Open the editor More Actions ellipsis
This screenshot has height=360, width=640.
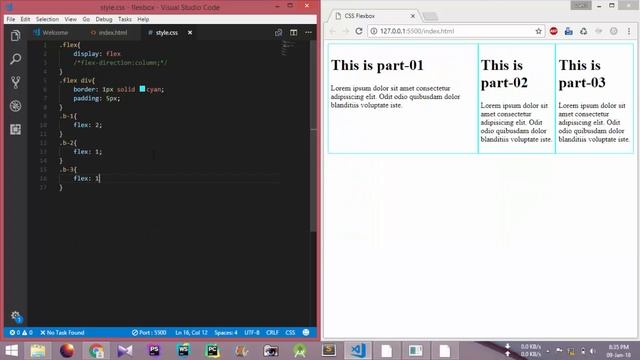[308, 32]
